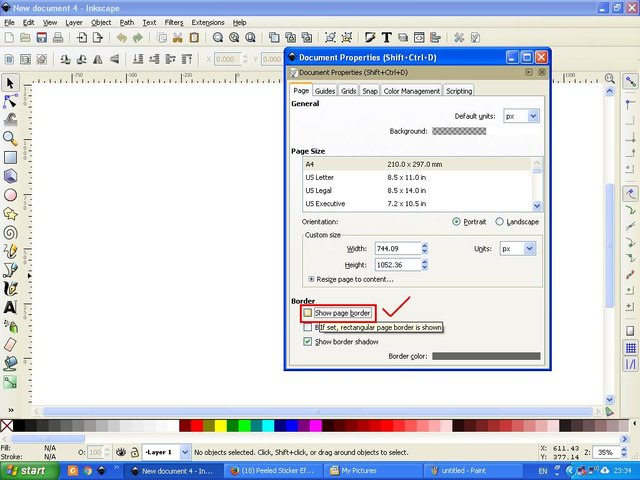Viewport: 640px width, 480px height.
Task: Toggle layer visibility eye icon
Action: (x=120, y=452)
